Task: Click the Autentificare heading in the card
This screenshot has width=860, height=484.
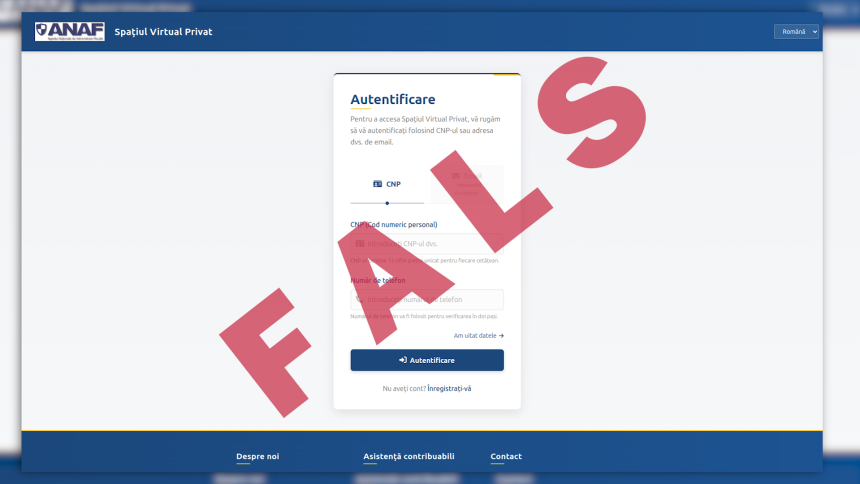Action: 393,99
